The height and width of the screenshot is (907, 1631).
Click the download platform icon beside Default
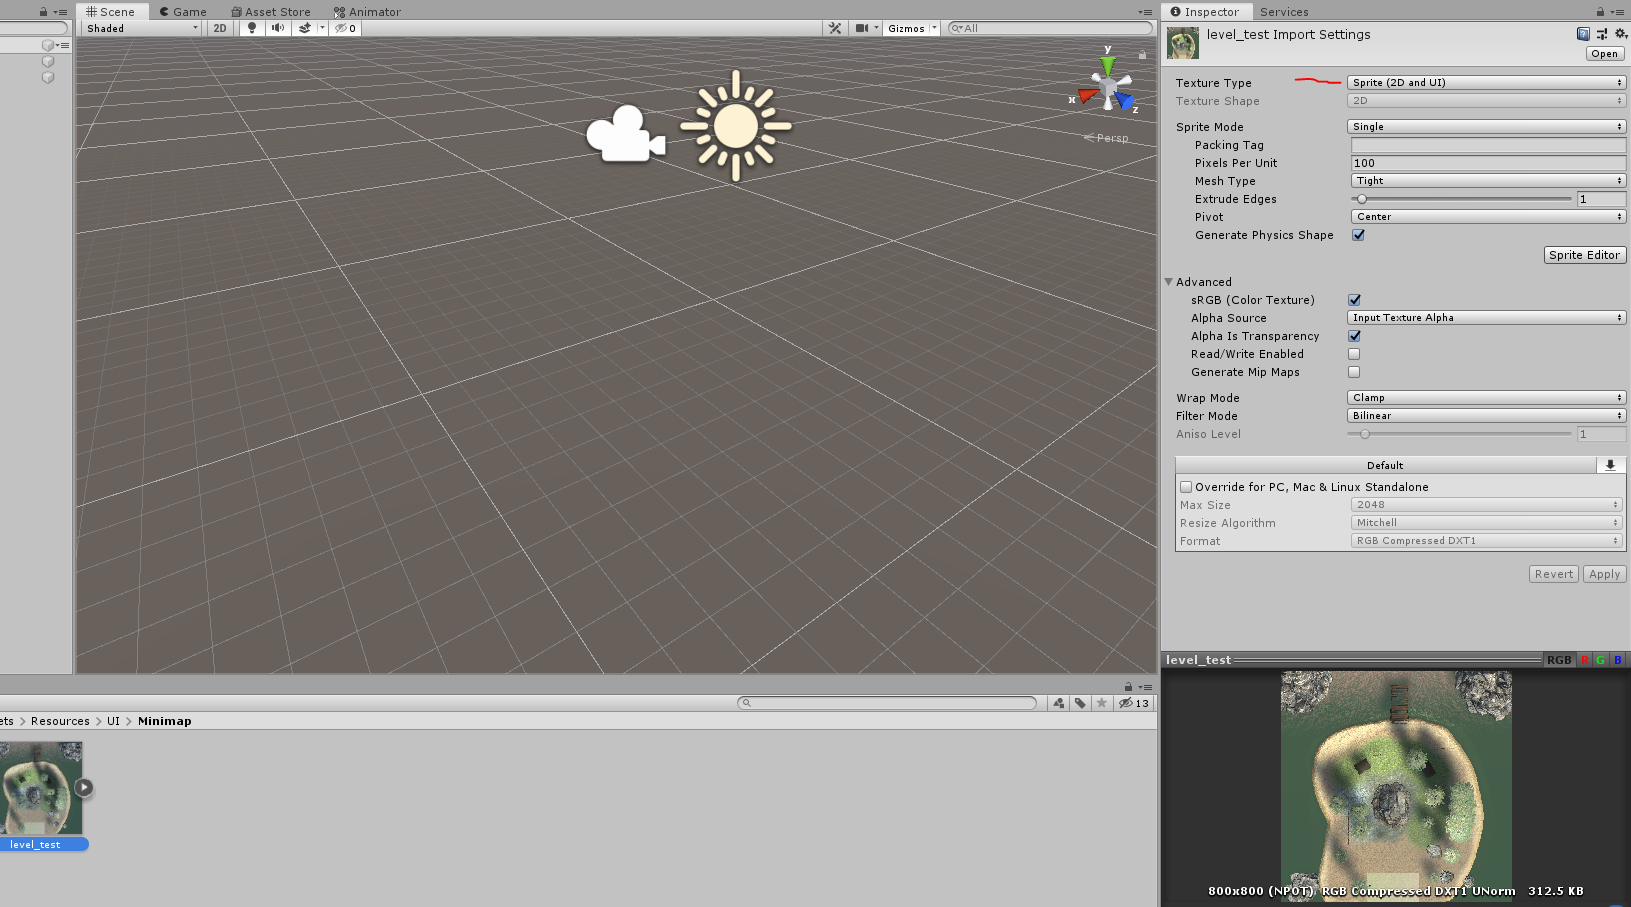[1610, 465]
